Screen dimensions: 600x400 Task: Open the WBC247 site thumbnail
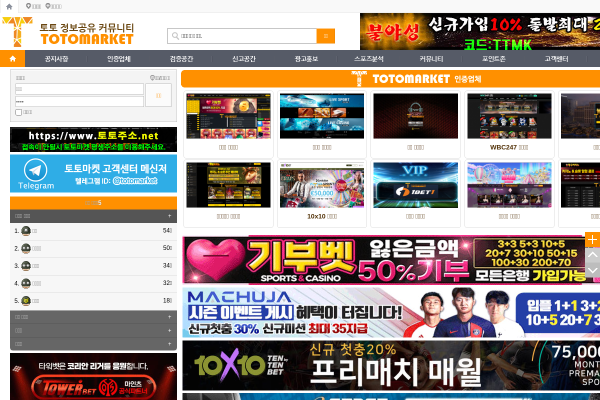509,116
